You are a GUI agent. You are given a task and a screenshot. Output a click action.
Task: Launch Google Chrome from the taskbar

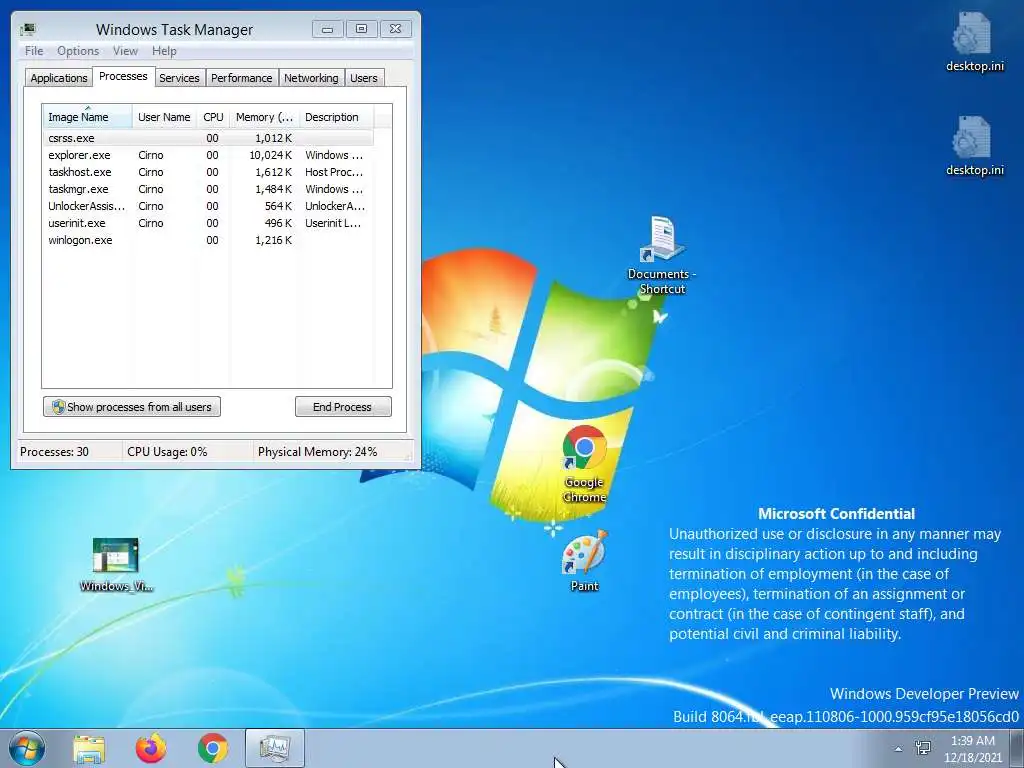[213, 748]
